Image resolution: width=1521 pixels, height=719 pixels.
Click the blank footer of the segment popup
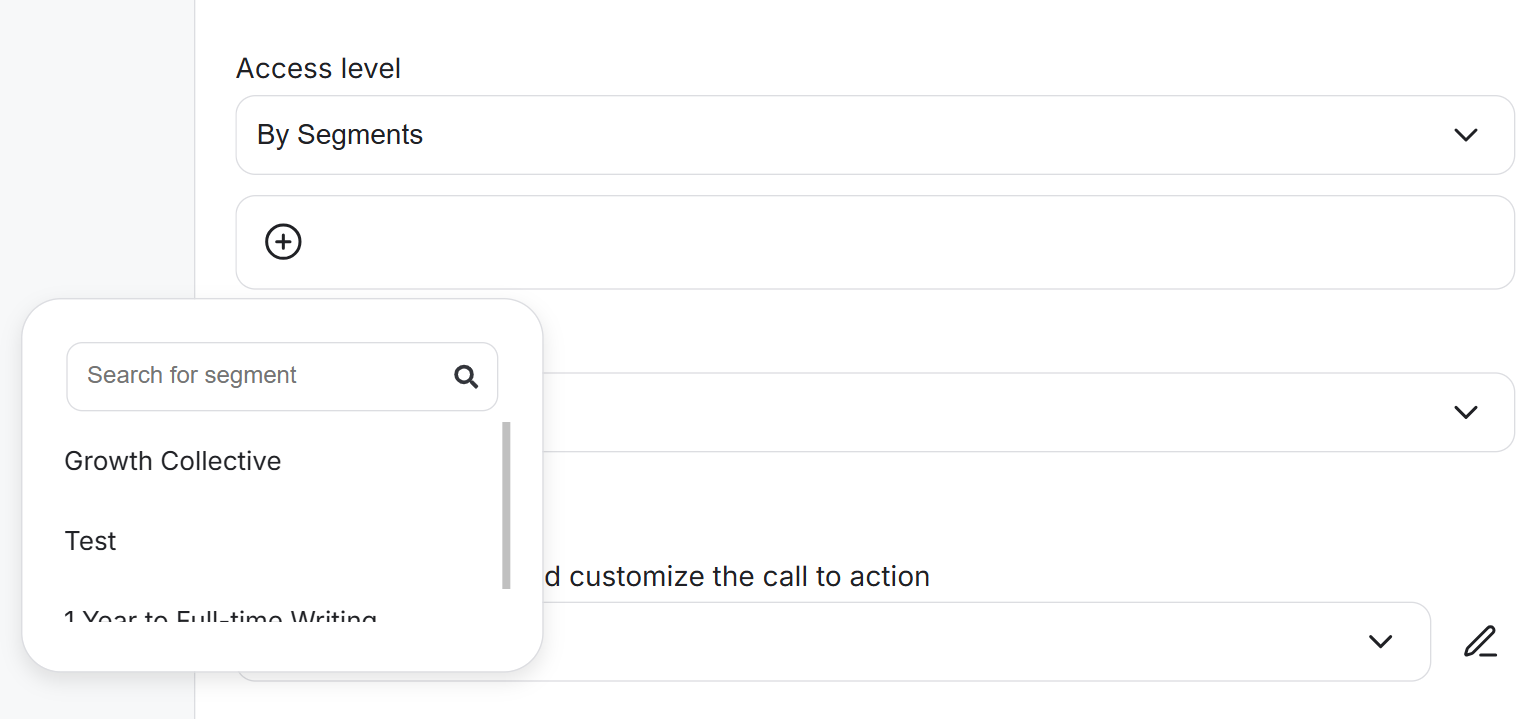click(282, 646)
